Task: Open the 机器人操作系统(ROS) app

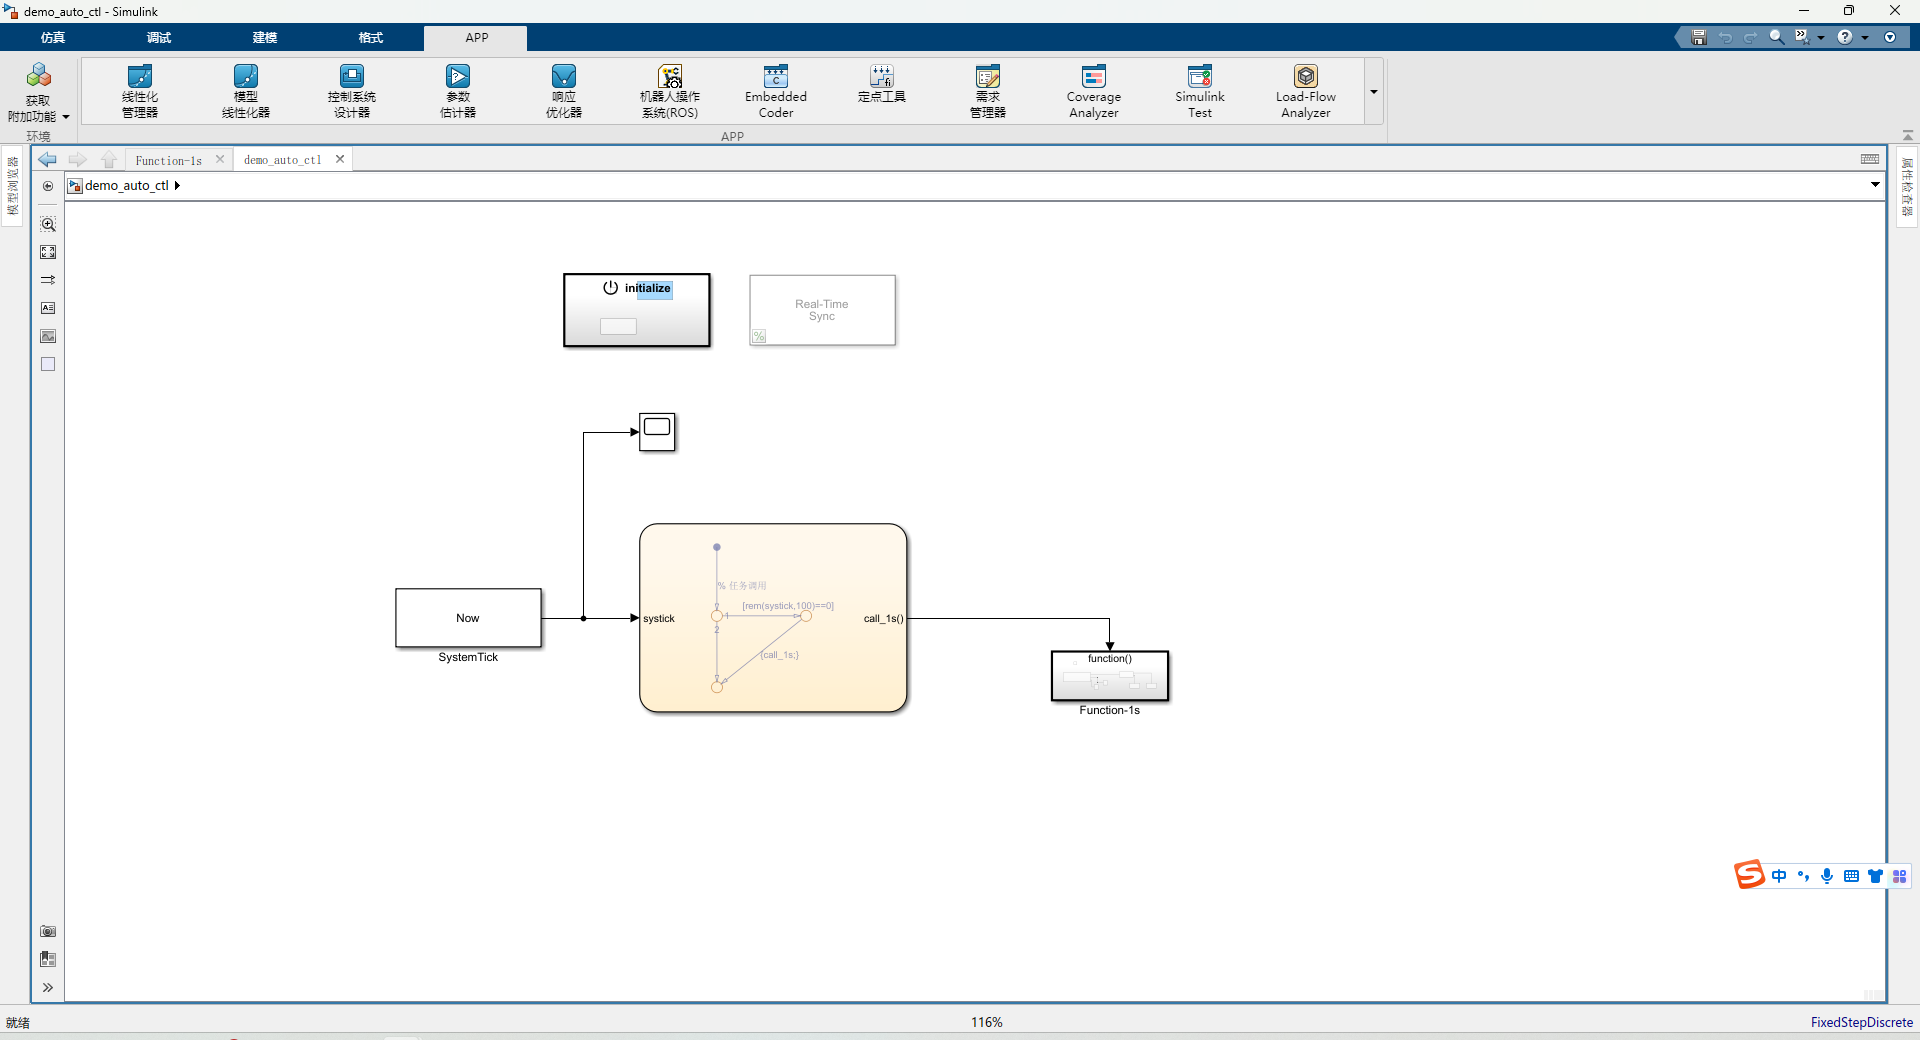Action: (670, 91)
